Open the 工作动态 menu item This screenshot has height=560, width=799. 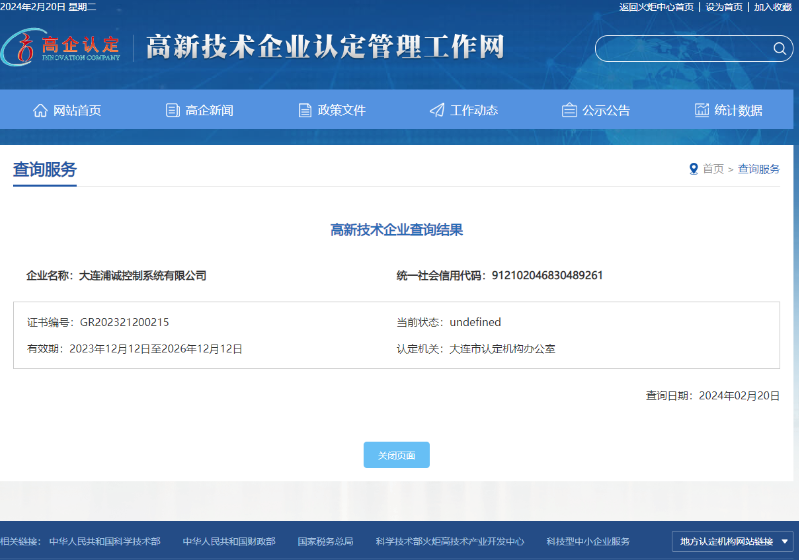click(x=474, y=110)
